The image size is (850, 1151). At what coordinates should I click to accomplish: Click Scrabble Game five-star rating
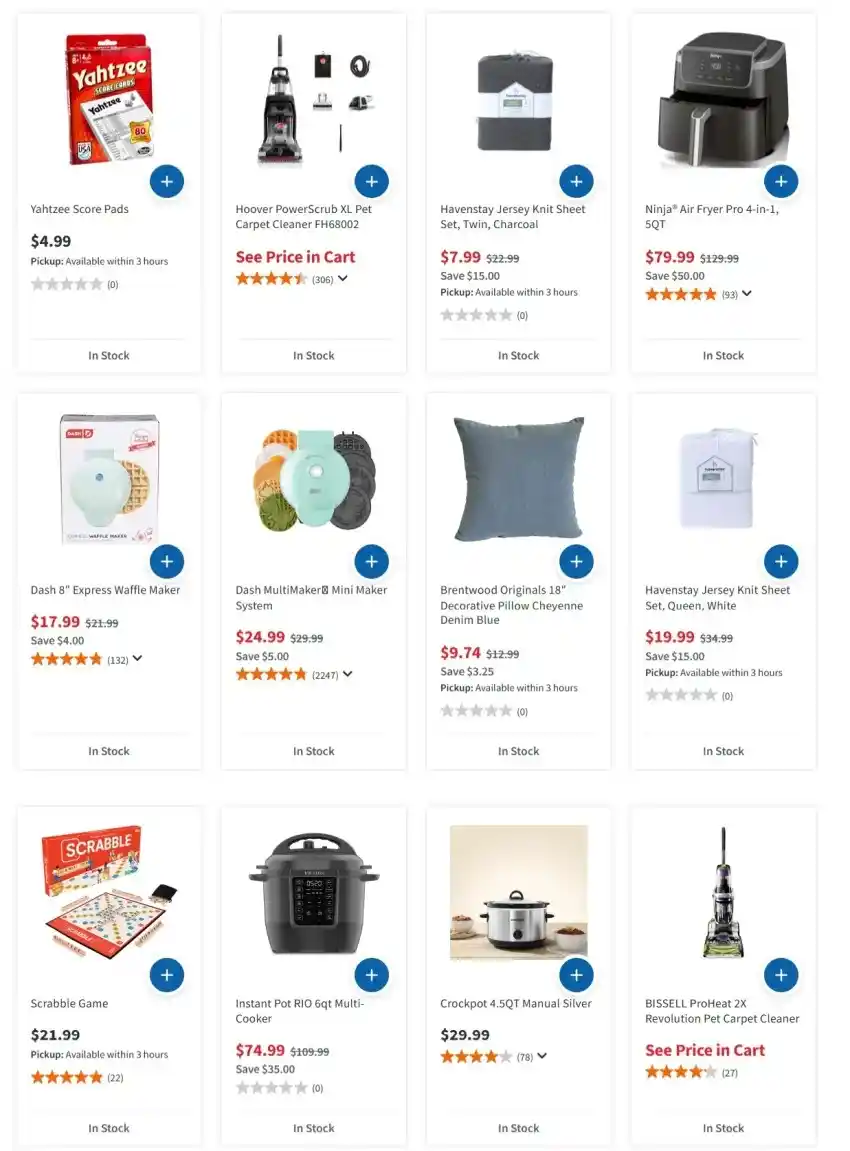[67, 1078]
